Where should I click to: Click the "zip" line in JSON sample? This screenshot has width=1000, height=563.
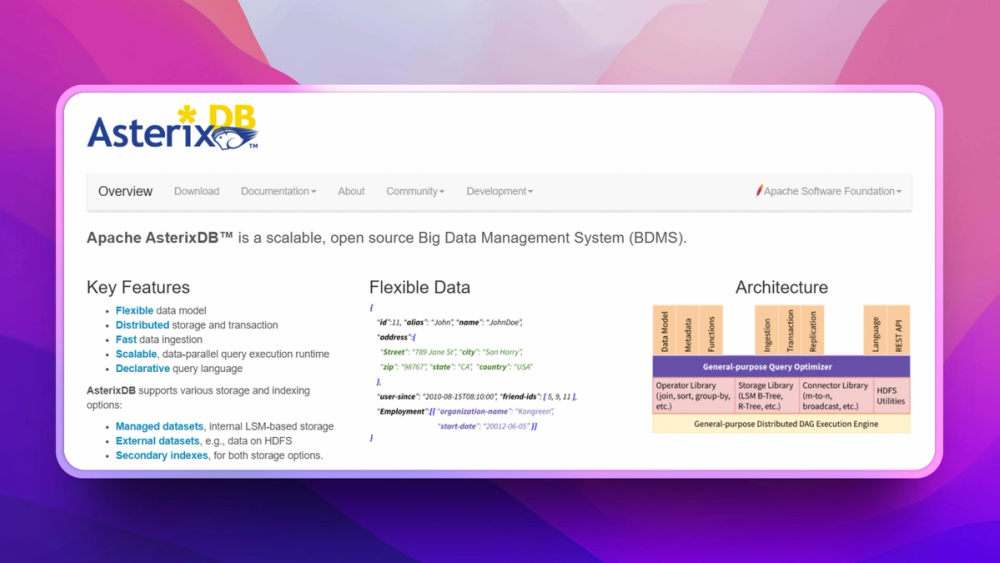click(x=456, y=367)
